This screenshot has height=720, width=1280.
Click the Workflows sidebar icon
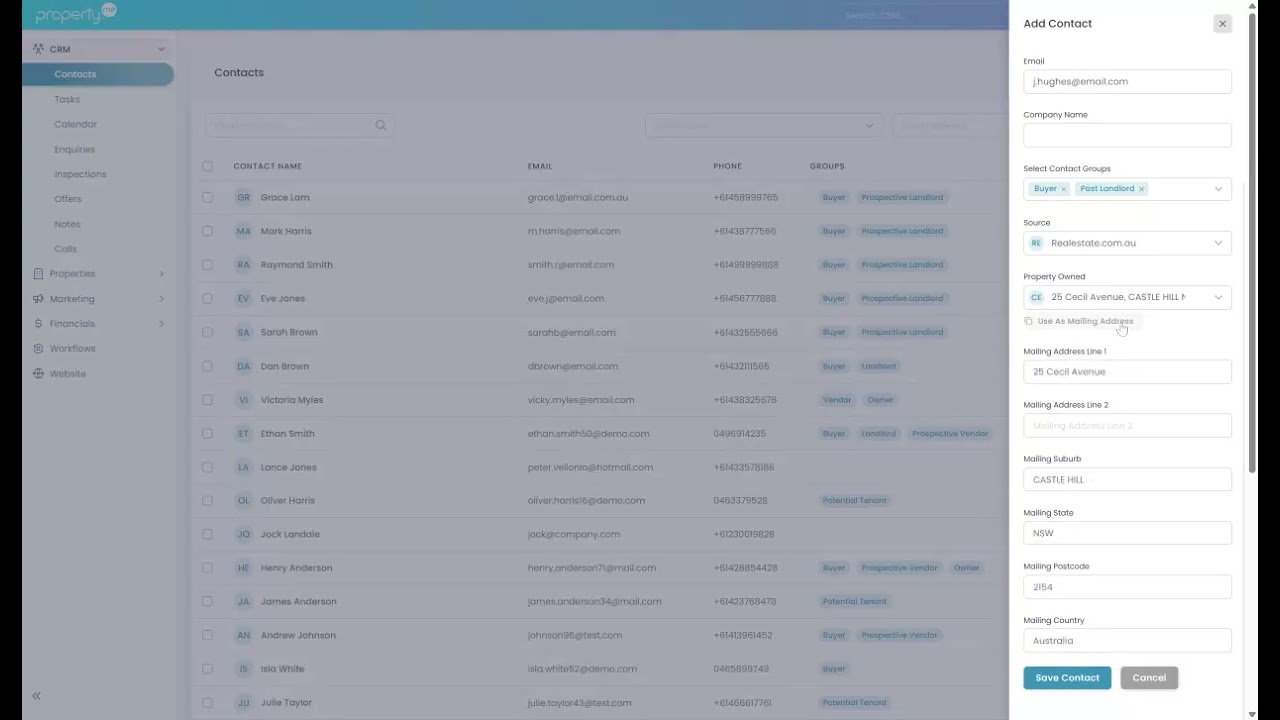(38, 349)
